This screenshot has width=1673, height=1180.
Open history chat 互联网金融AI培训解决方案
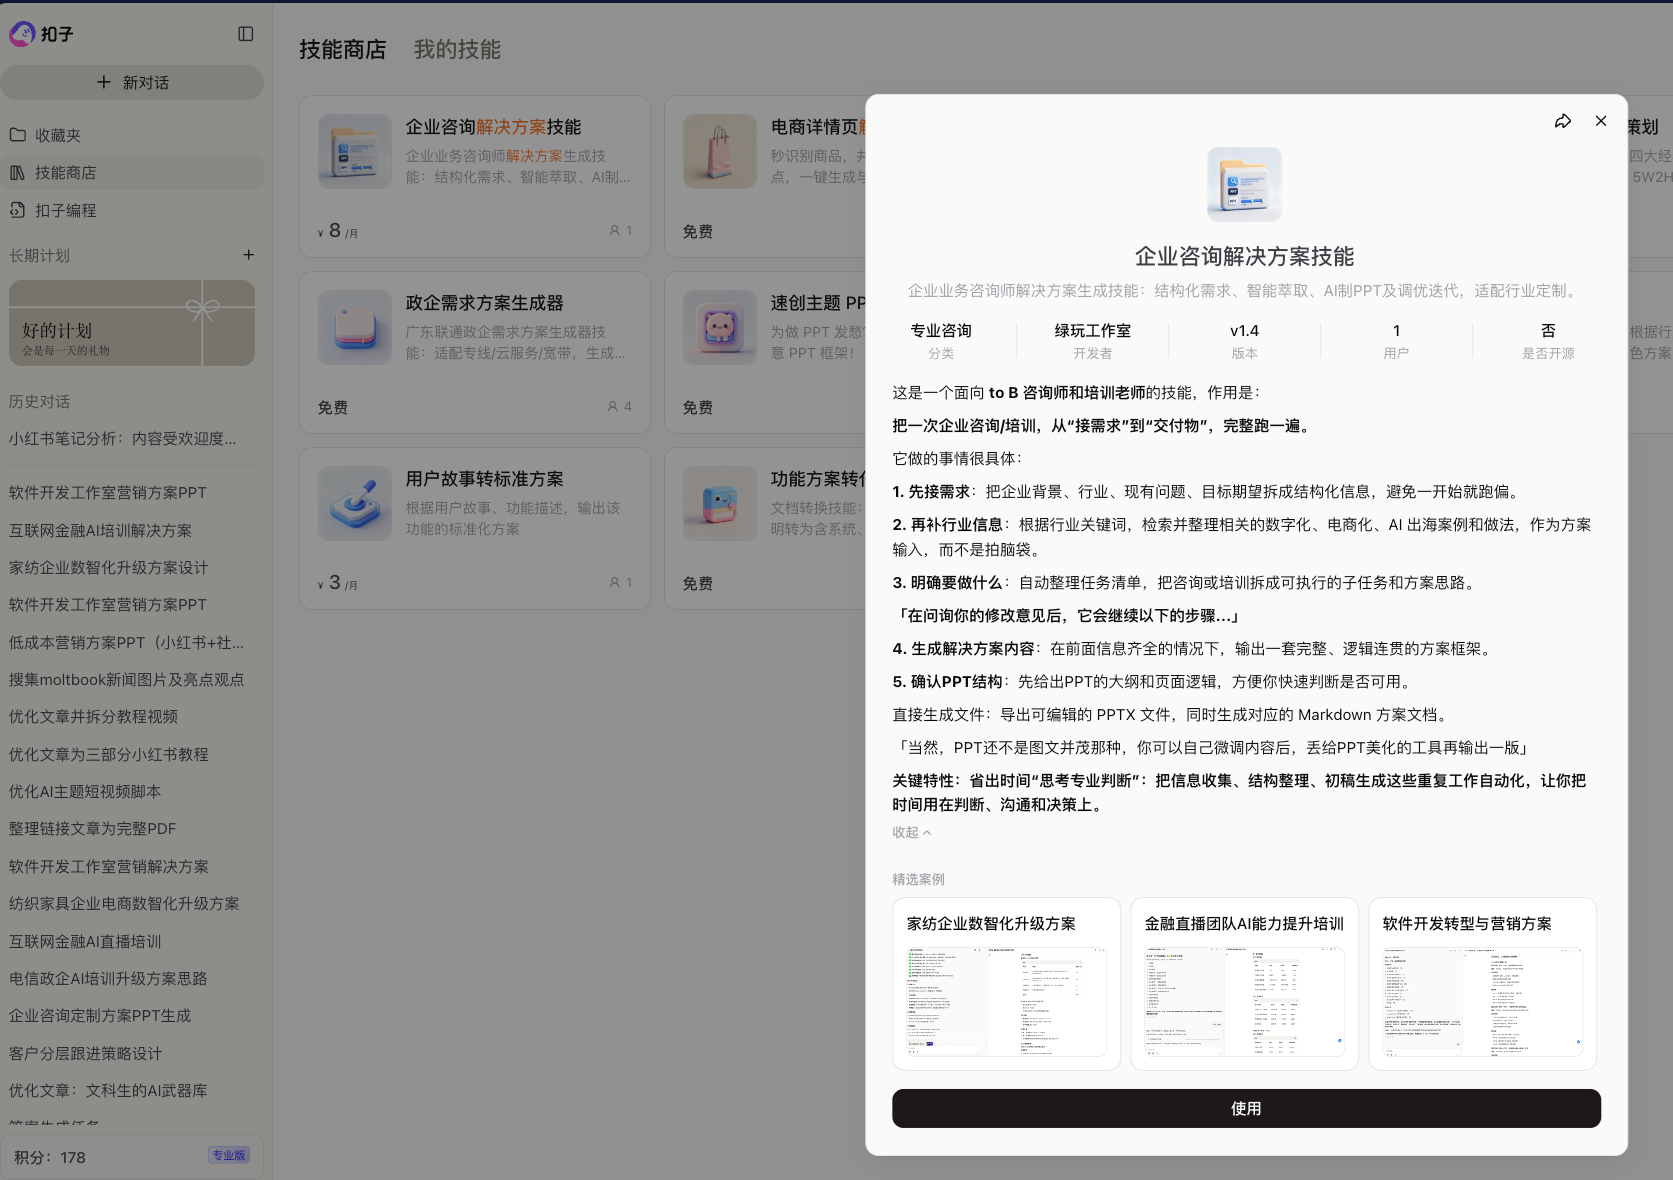[x=100, y=530]
